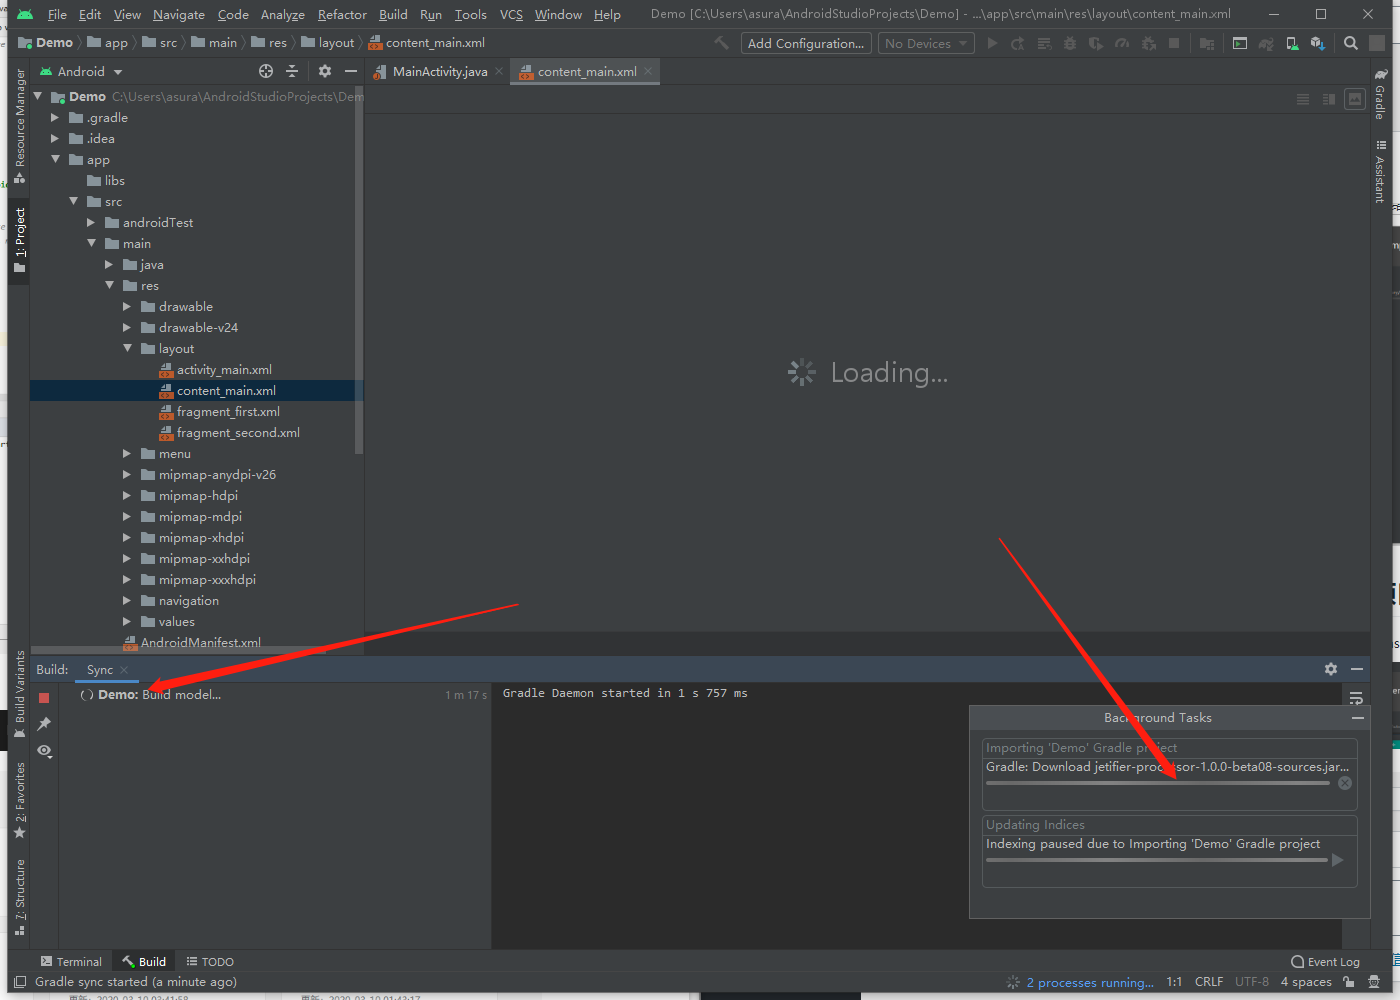Open the SDK Manager from the toolbar

click(1318, 44)
